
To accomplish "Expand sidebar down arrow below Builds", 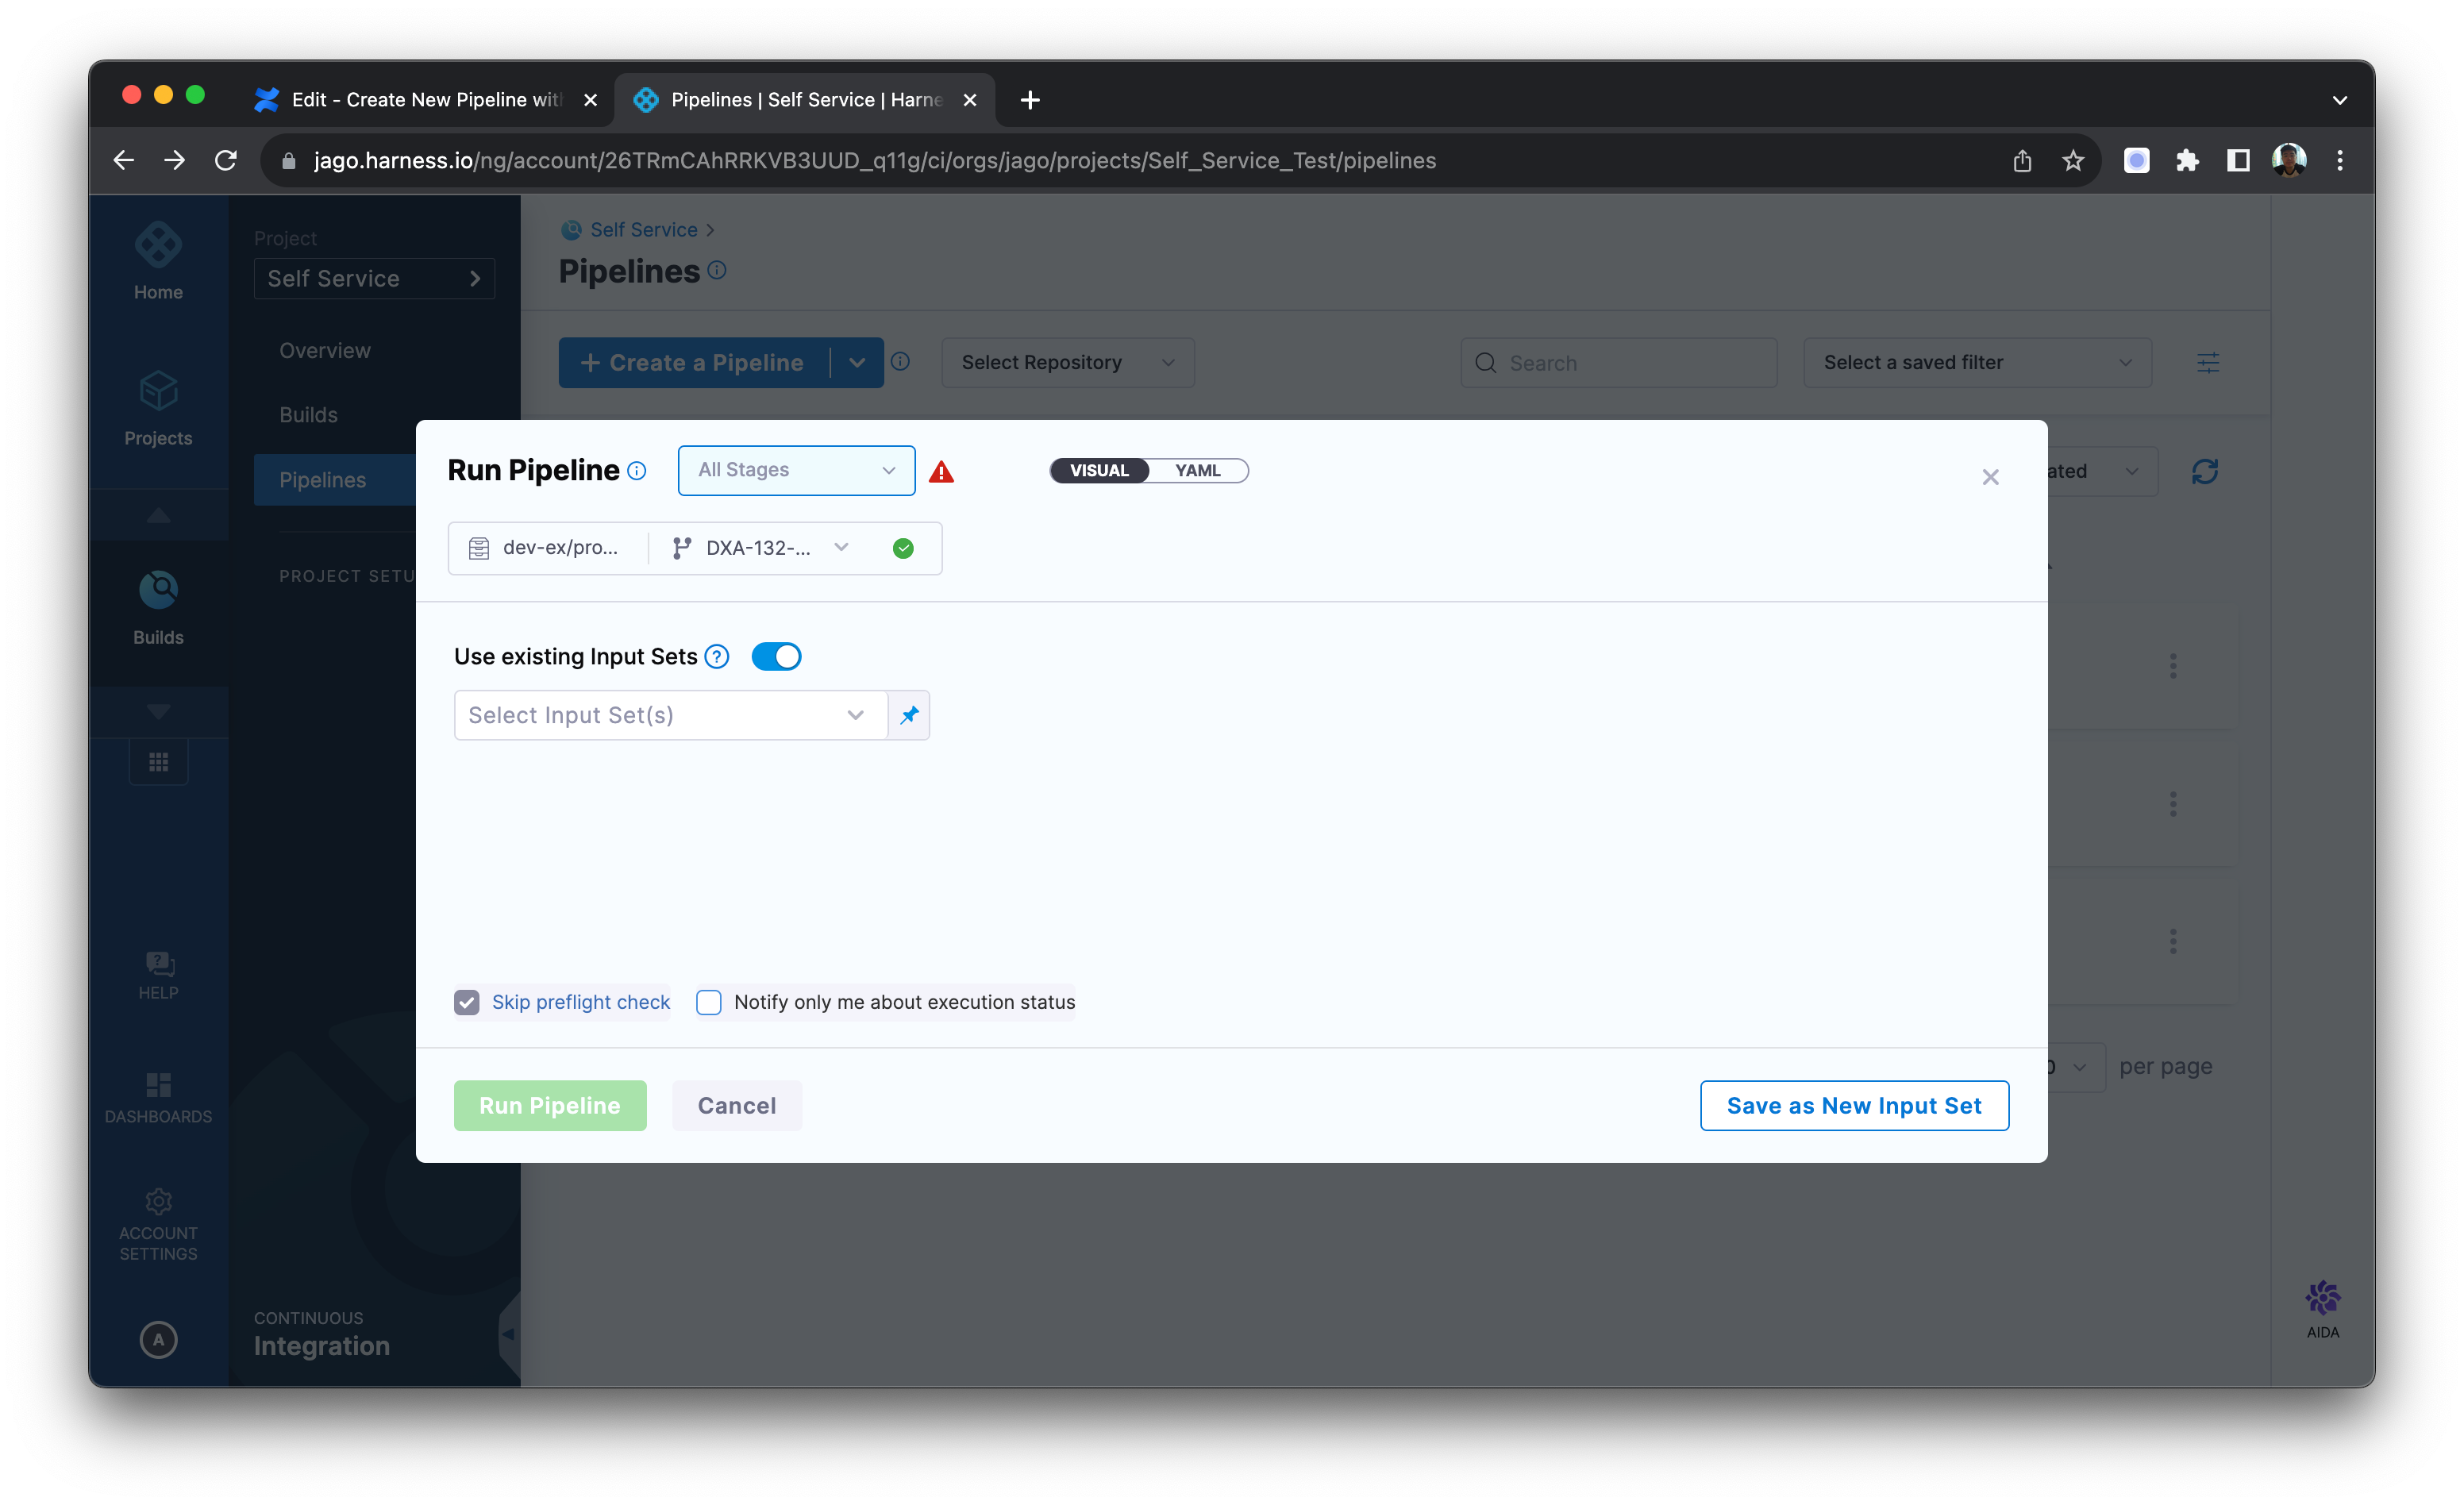I will (x=158, y=712).
